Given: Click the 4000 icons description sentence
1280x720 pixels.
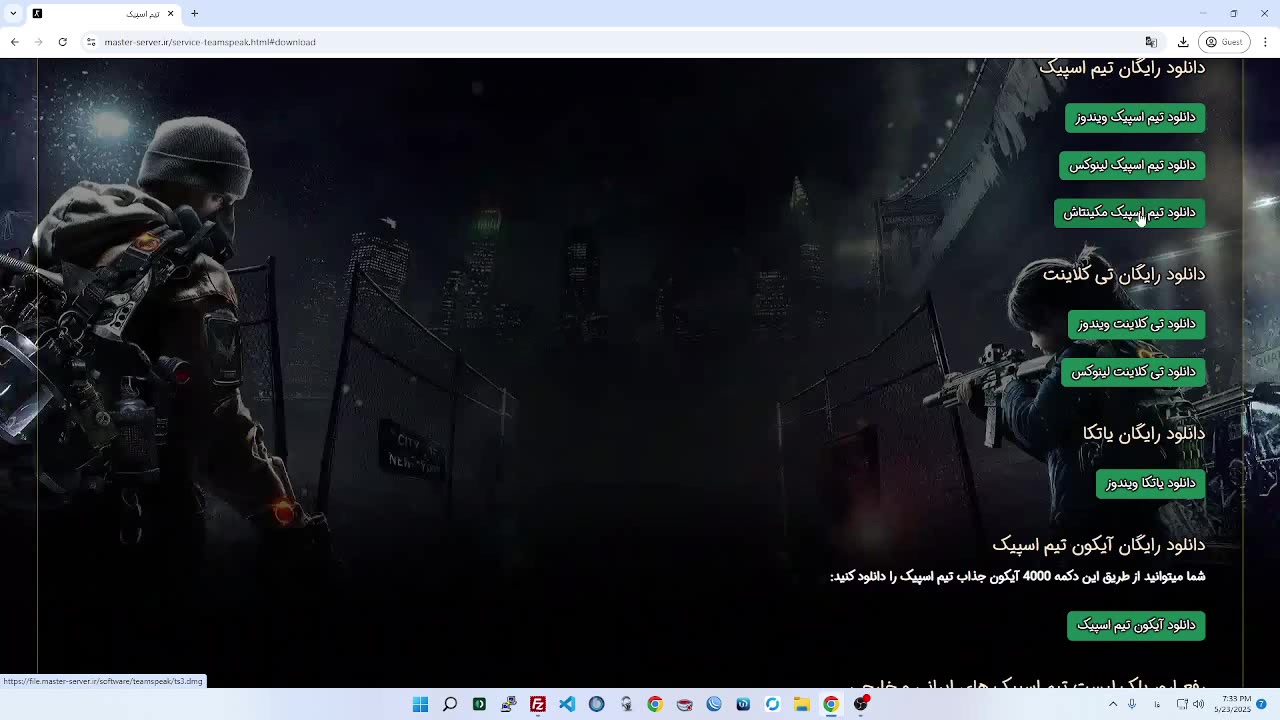Looking at the screenshot, I should pyautogui.click(x=1017, y=577).
